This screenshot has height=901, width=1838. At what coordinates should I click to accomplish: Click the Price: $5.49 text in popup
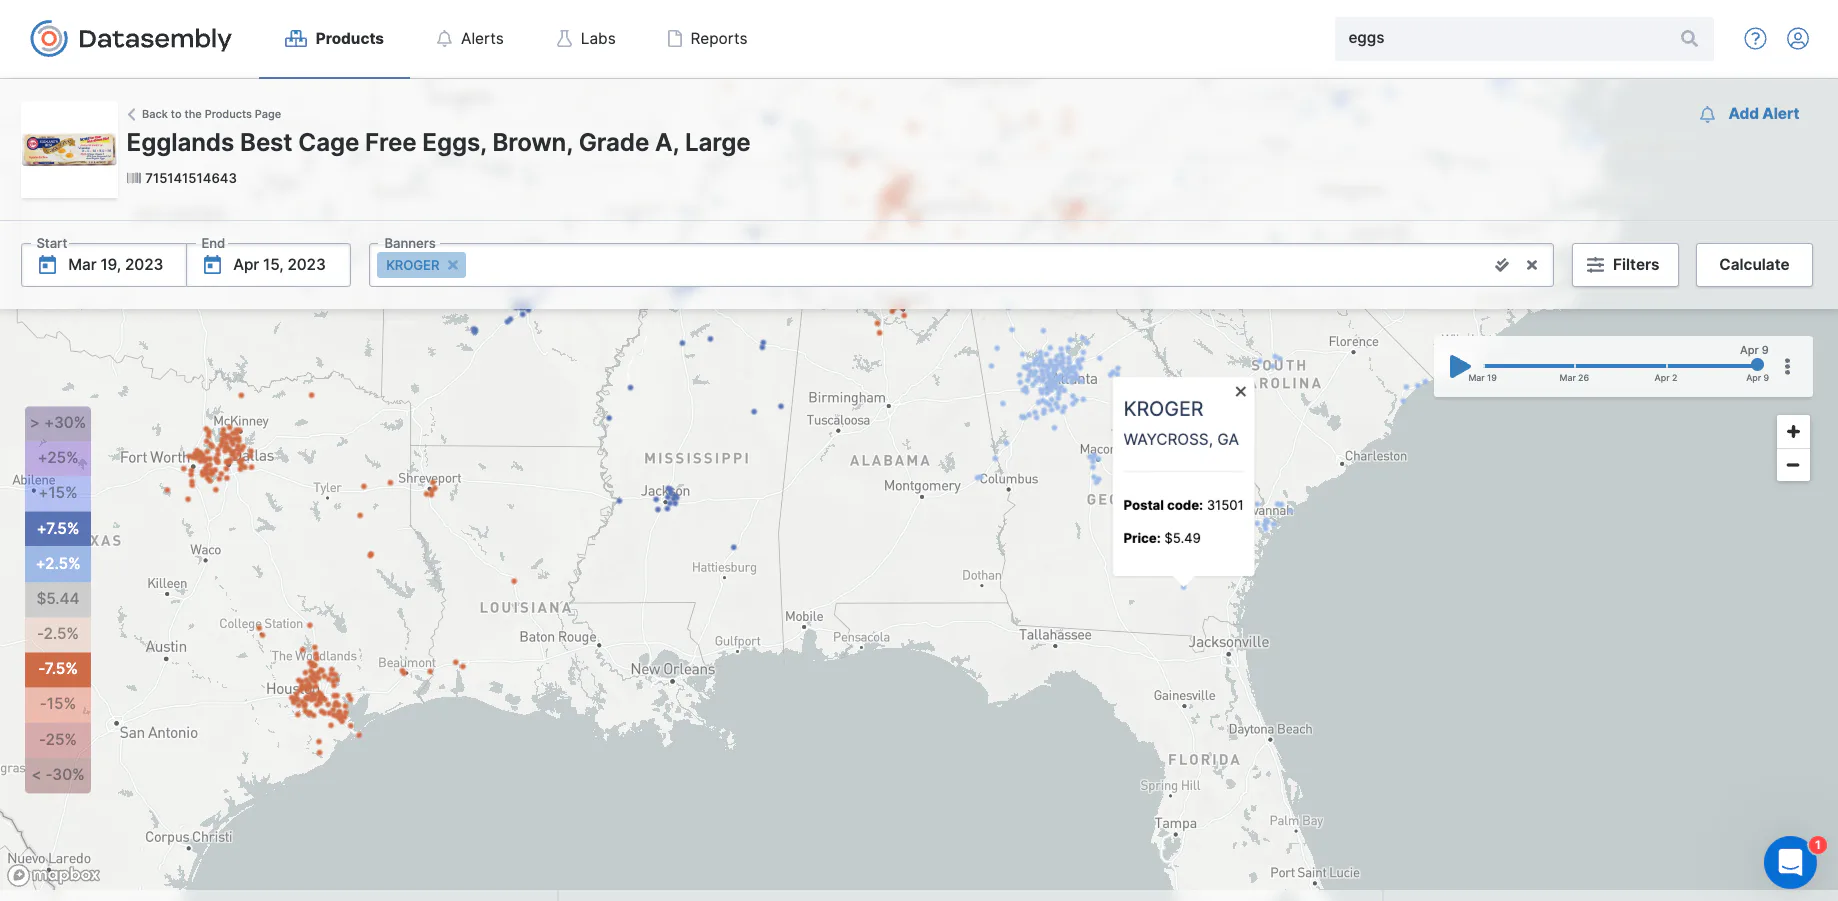click(1162, 538)
